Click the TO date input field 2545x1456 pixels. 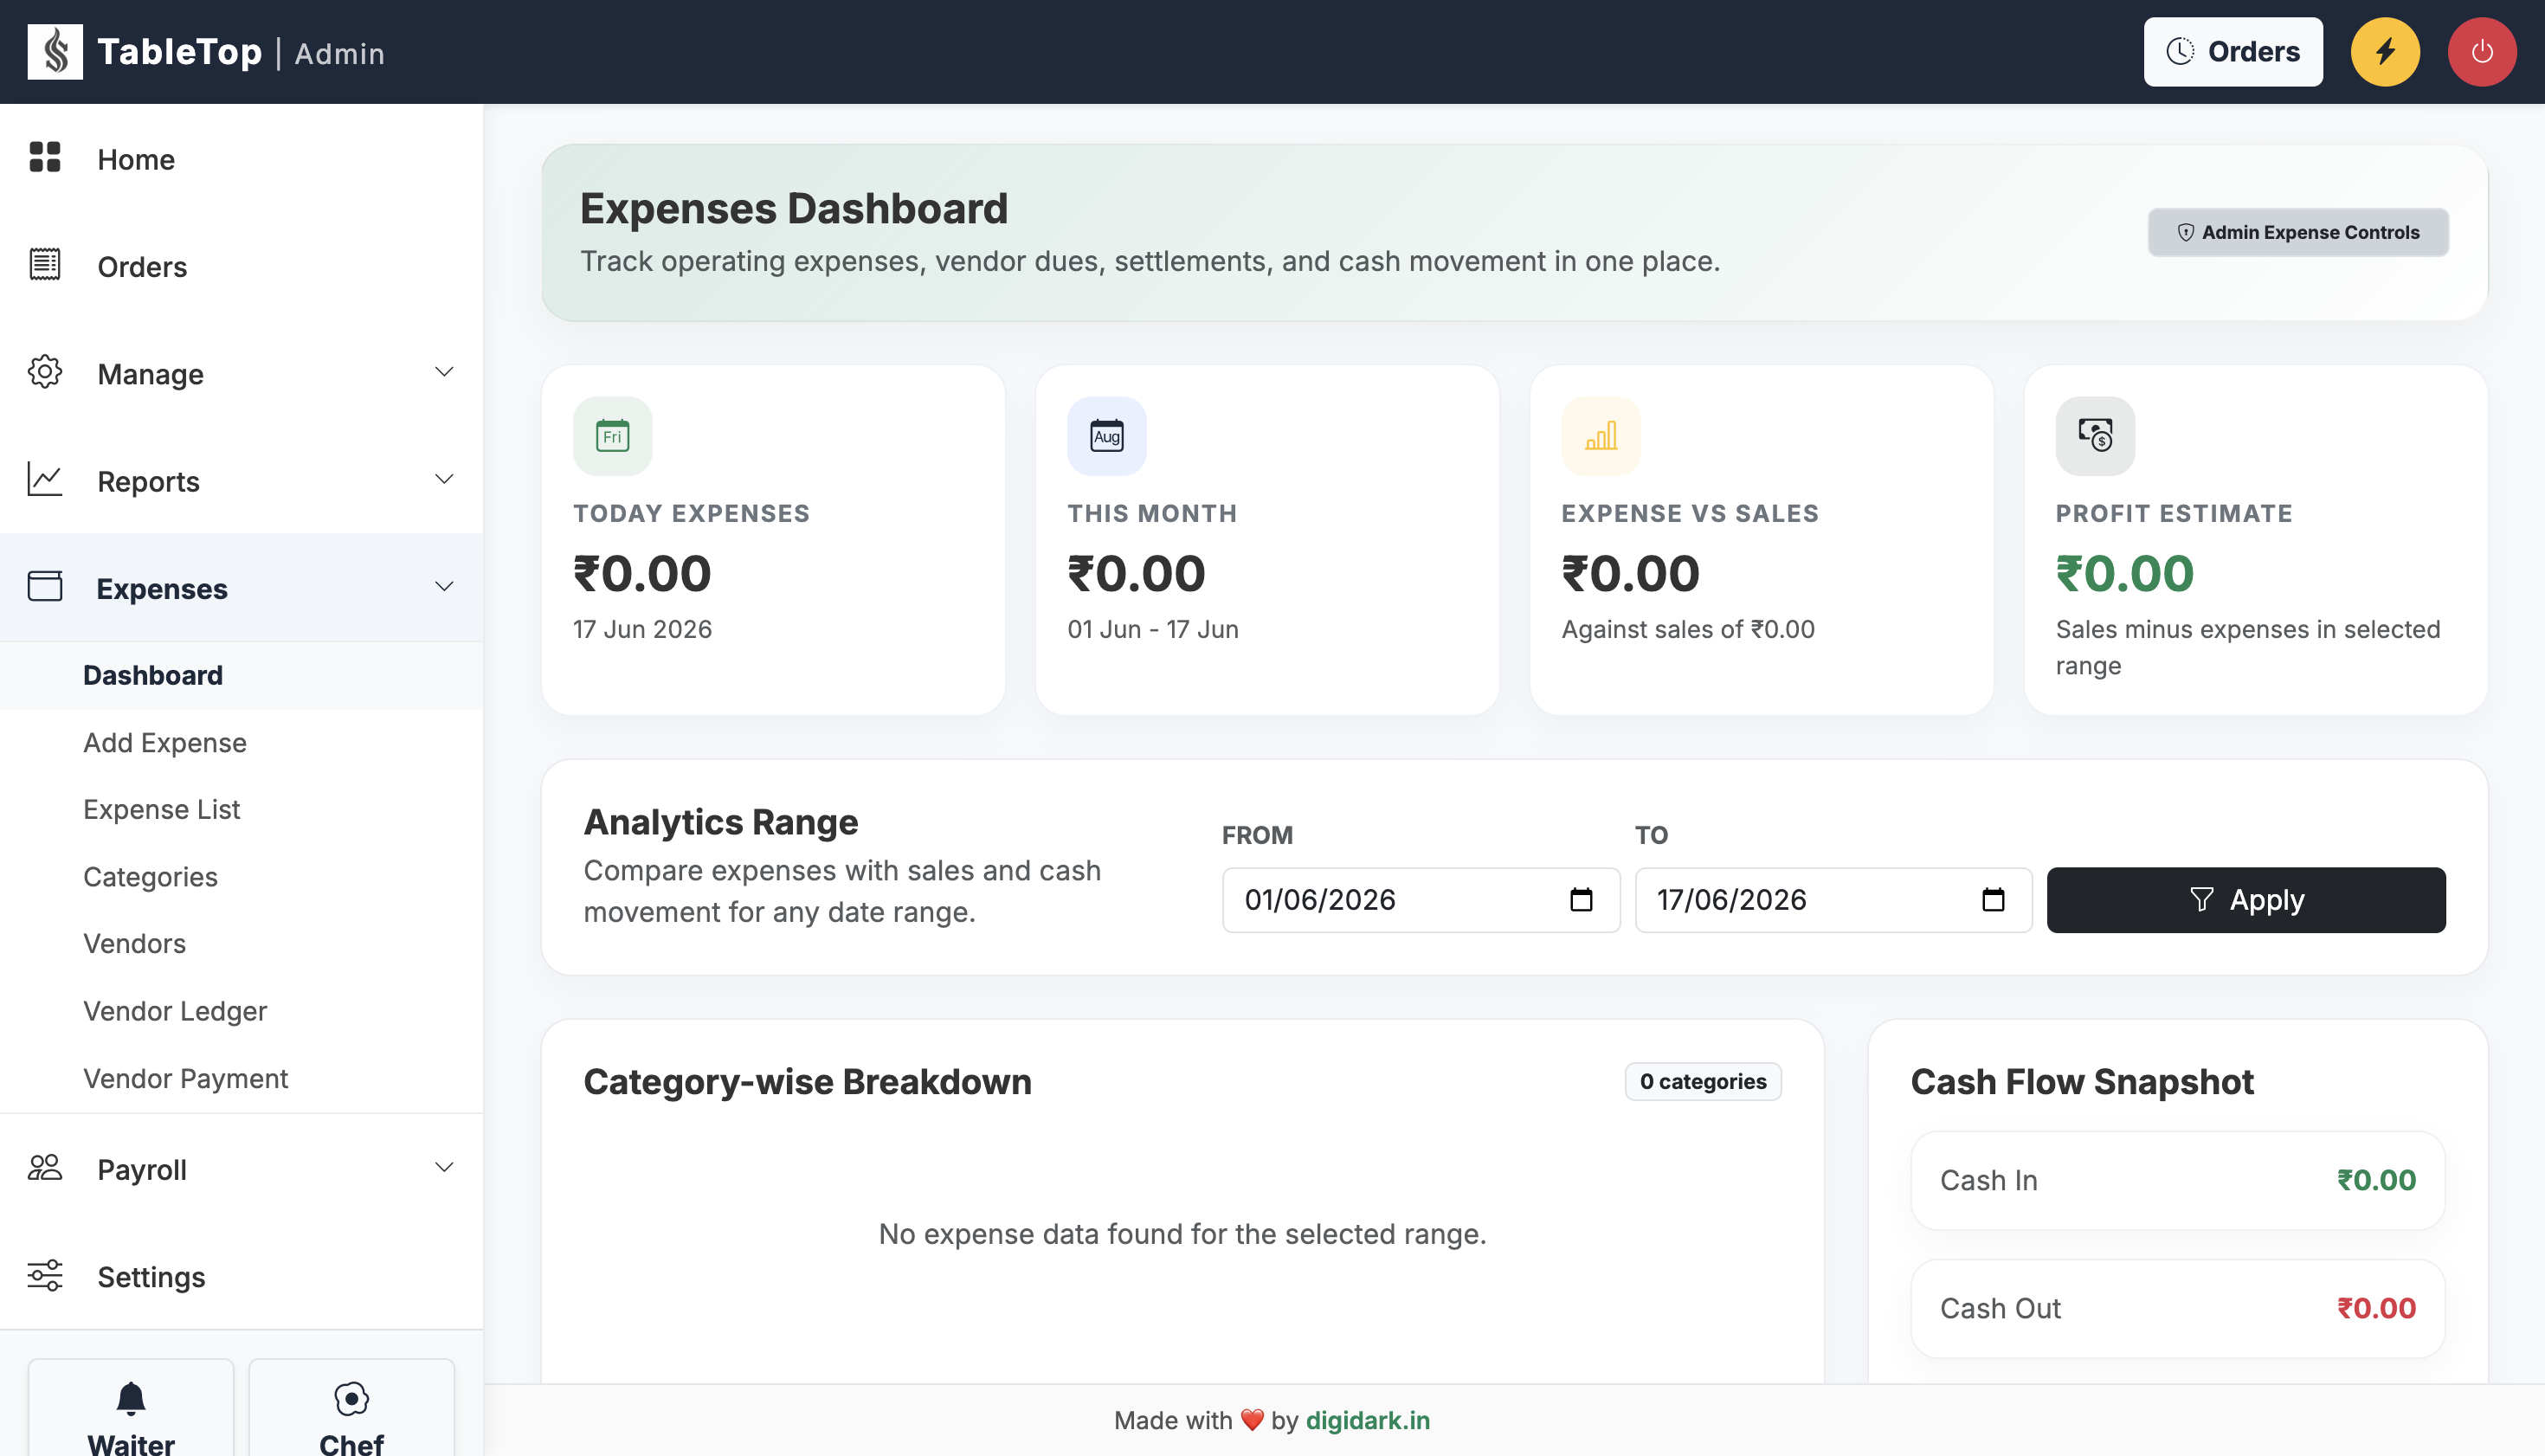pyautogui.click(x=1833, y=900)
